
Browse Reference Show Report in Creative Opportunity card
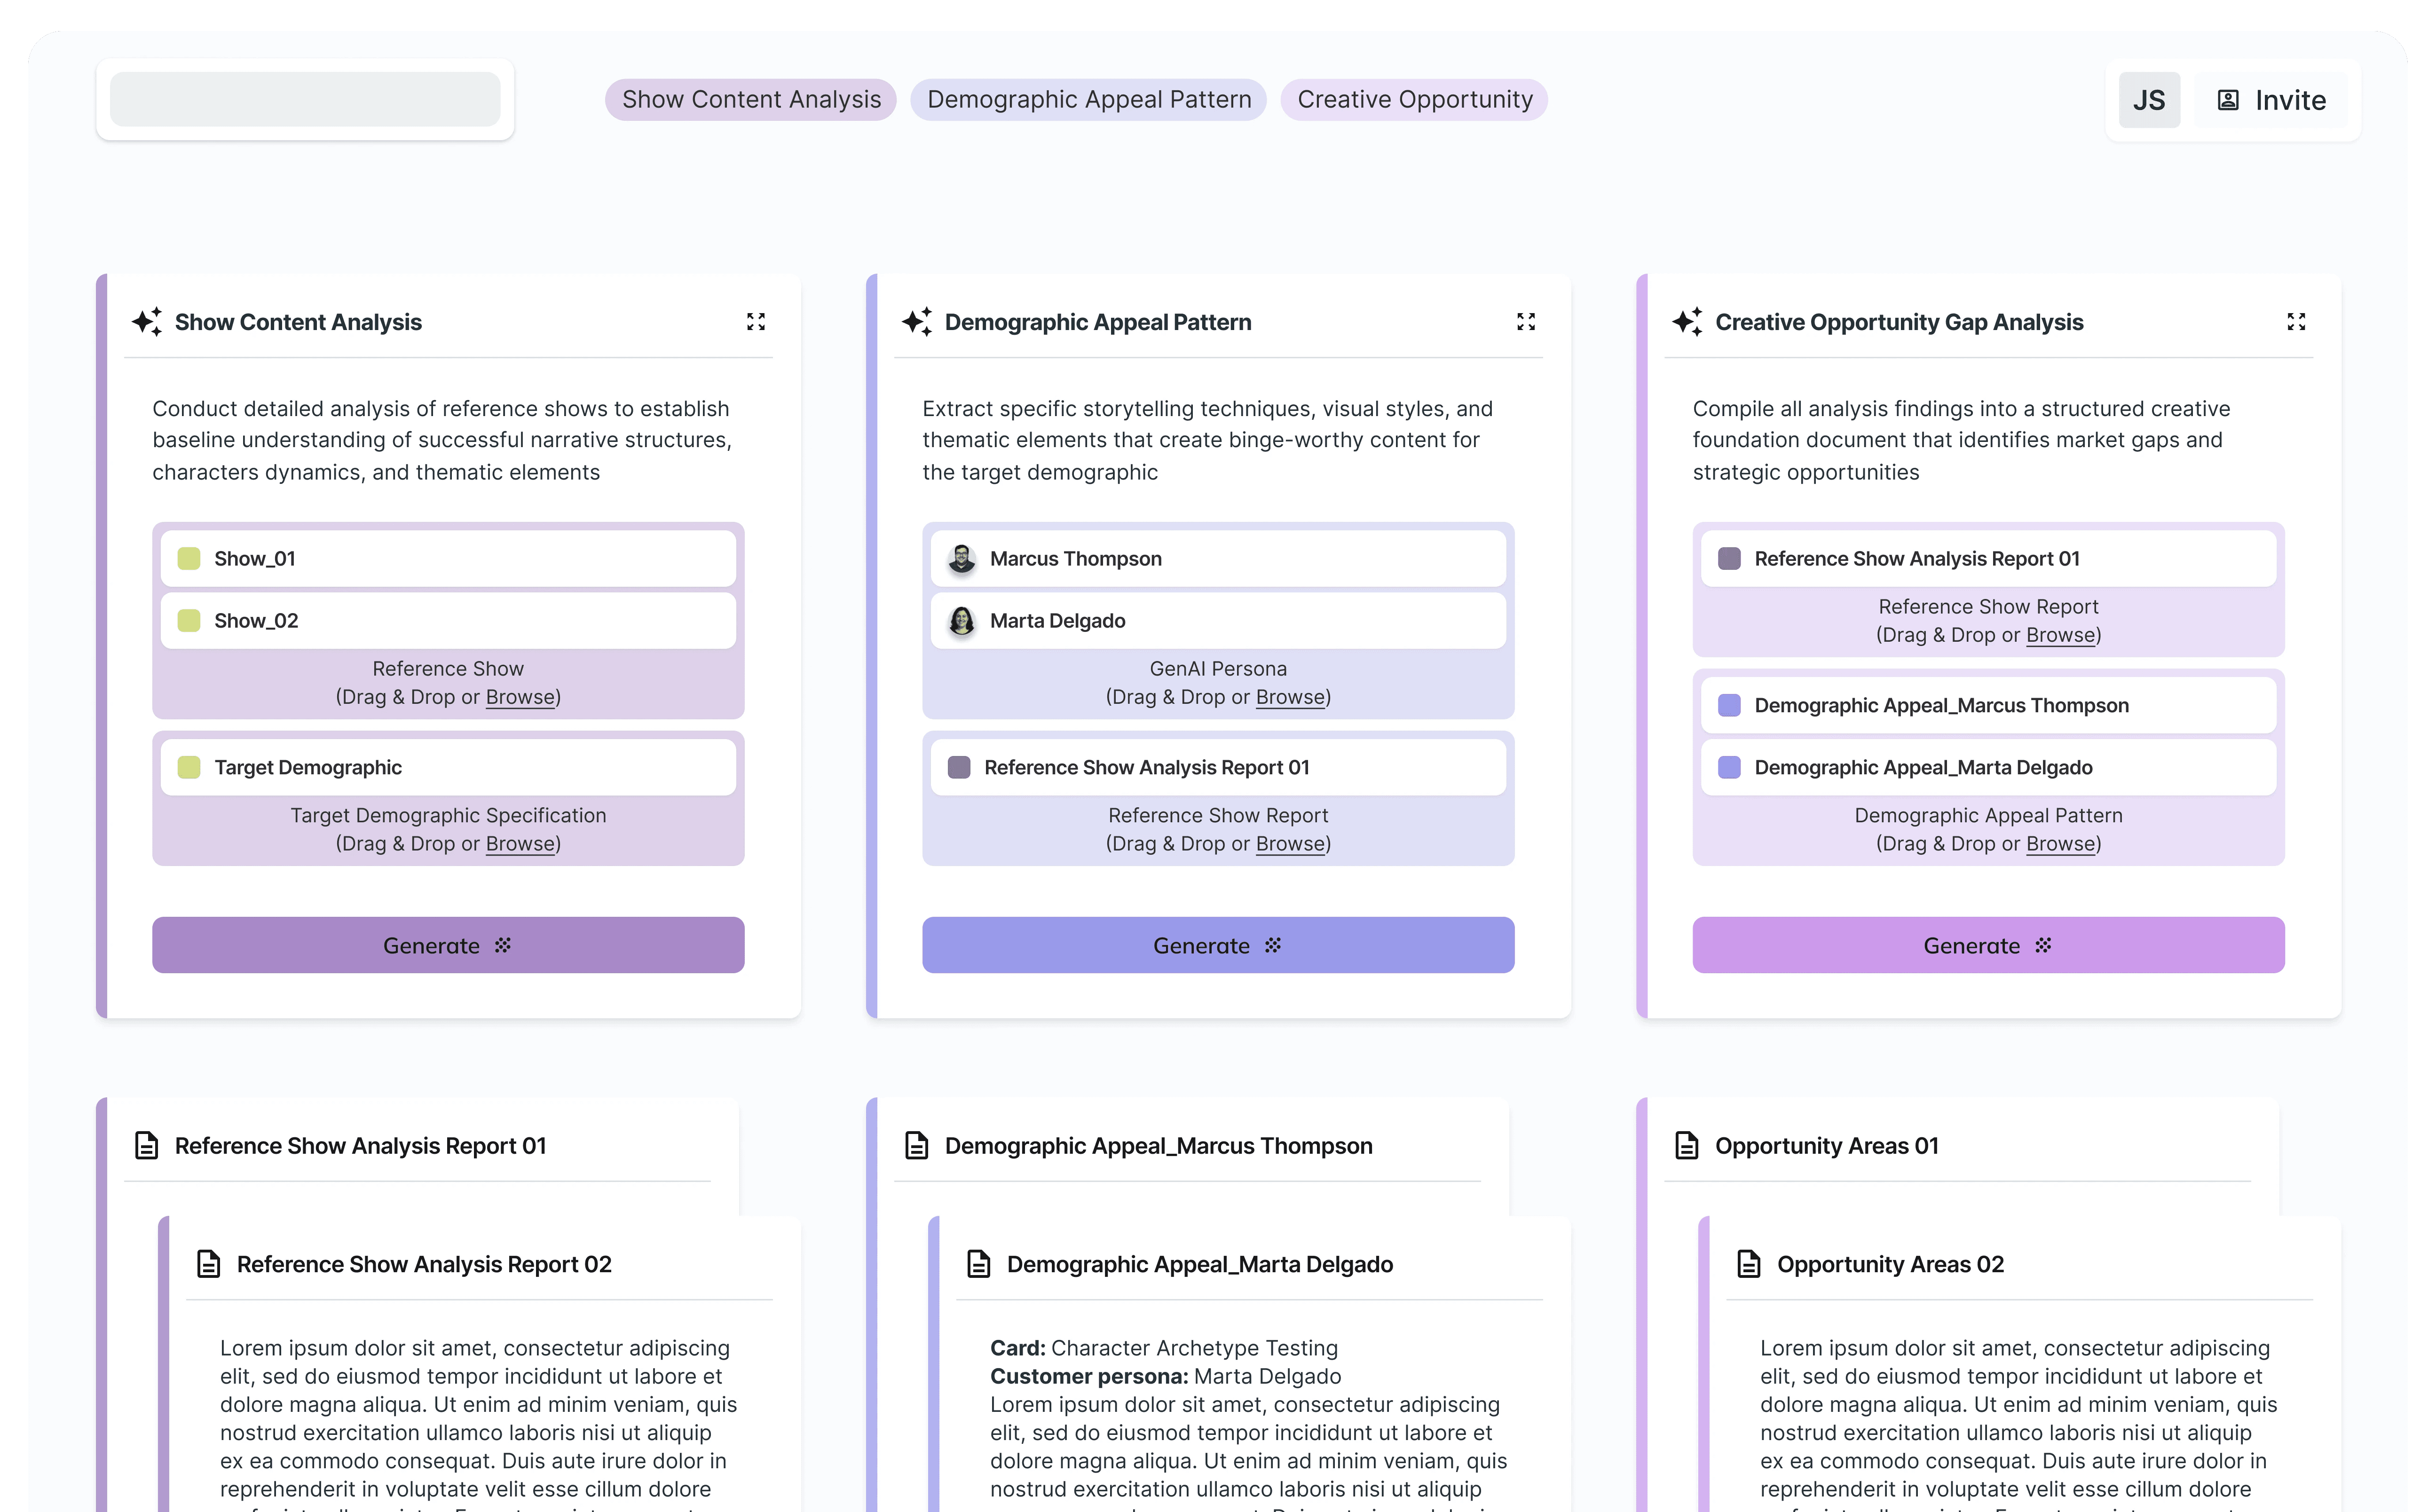click(2060, 635)
